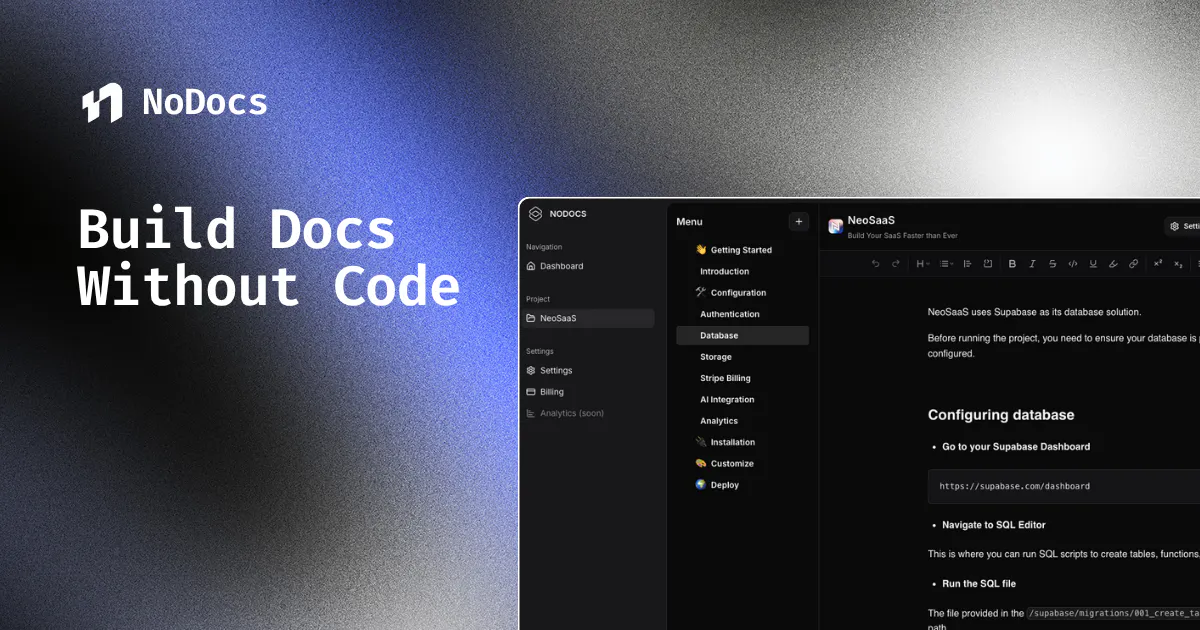Click the NeoSaaS title in the editor header
The image size is (1200, 630).
[x=871, y=220]
